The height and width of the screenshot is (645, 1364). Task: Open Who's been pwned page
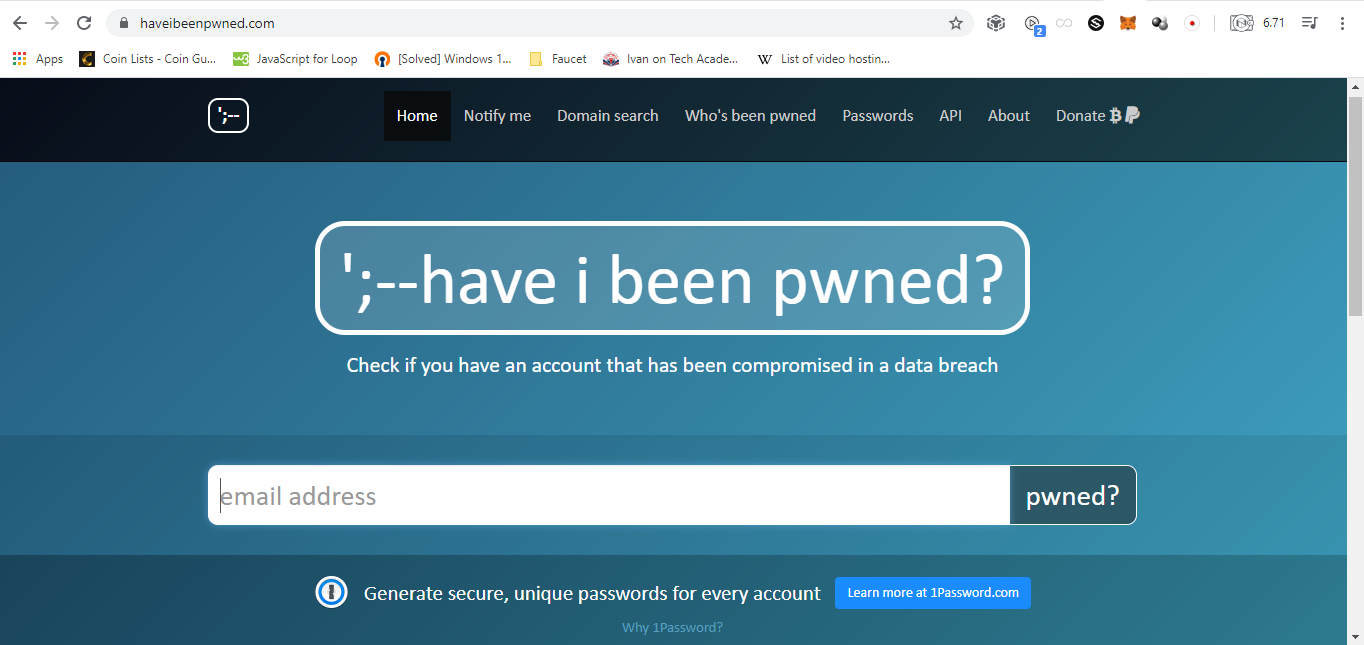tap(750, 116)
